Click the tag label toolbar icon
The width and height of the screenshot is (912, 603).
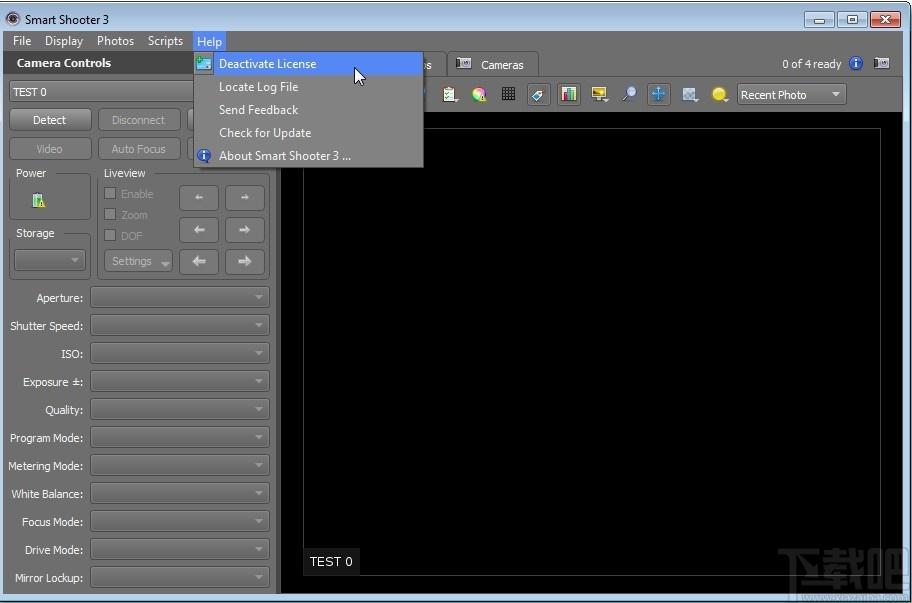click(537, 95)
